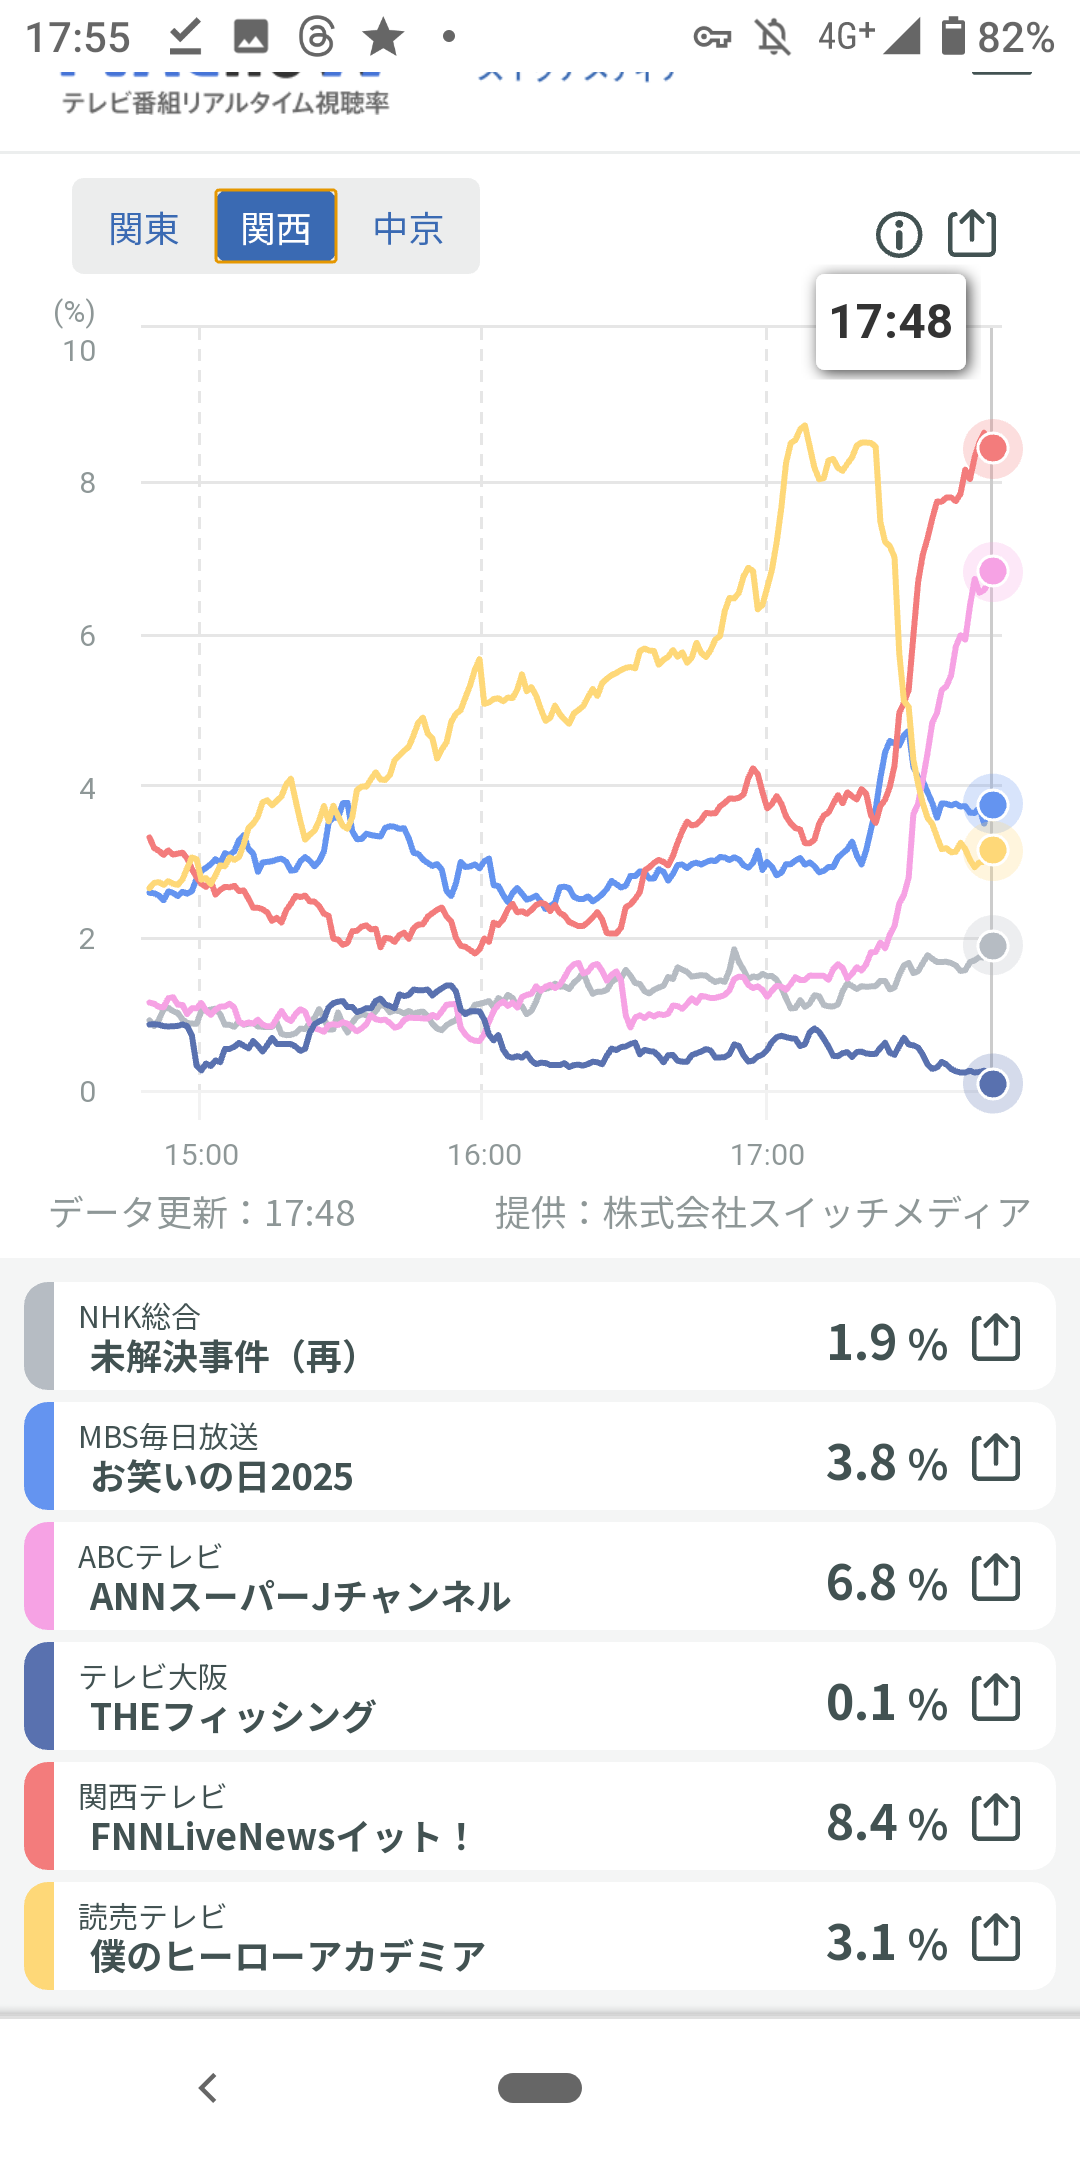The image size is (1080, 2160).
Task: Switch to the 関東 region tab
Action: tap(144, 228)
